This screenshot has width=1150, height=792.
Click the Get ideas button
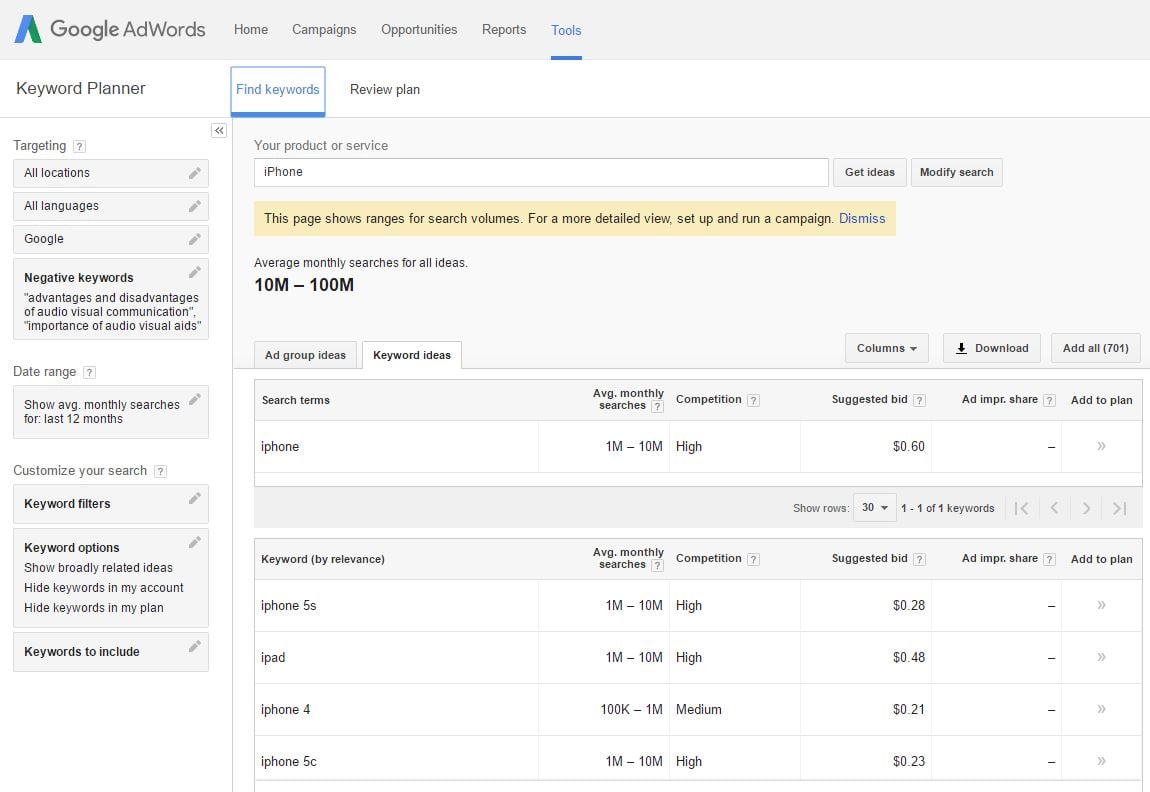(x=869, y=172)
